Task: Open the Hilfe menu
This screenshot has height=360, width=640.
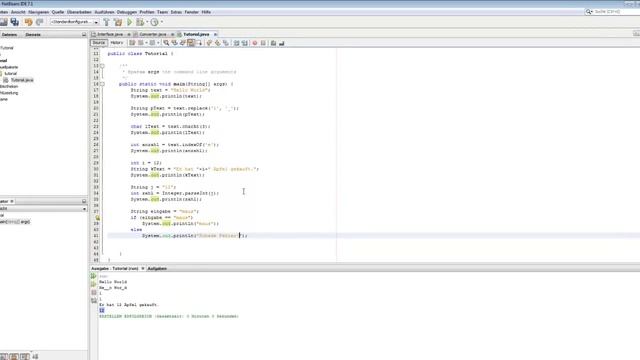Action: [206, 12]
